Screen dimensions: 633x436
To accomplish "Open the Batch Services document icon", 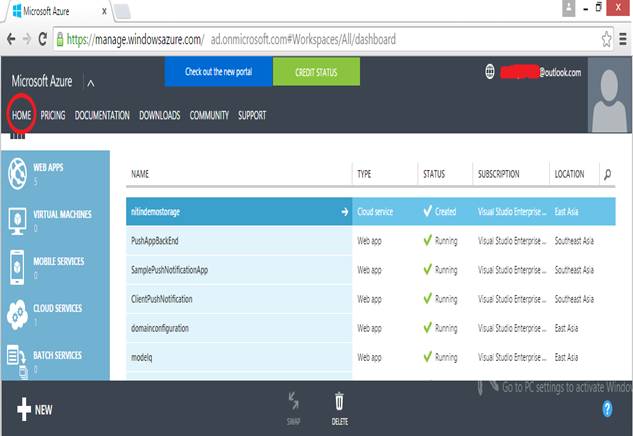I will coord(17,361).
